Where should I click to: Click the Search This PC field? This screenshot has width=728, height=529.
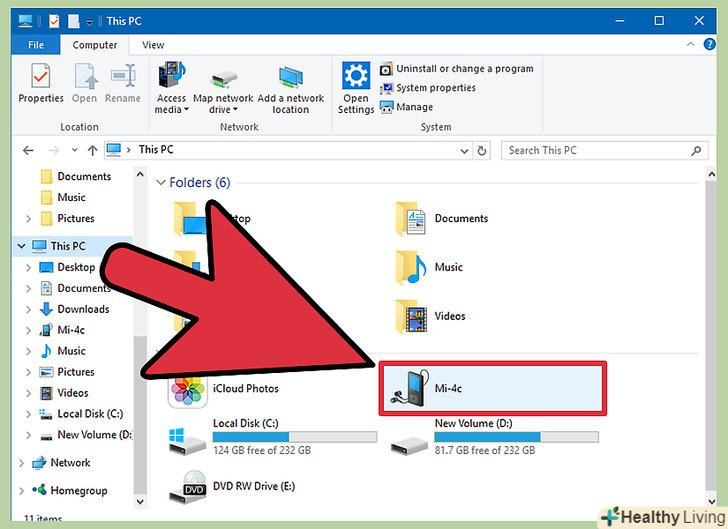coord(604,150)
